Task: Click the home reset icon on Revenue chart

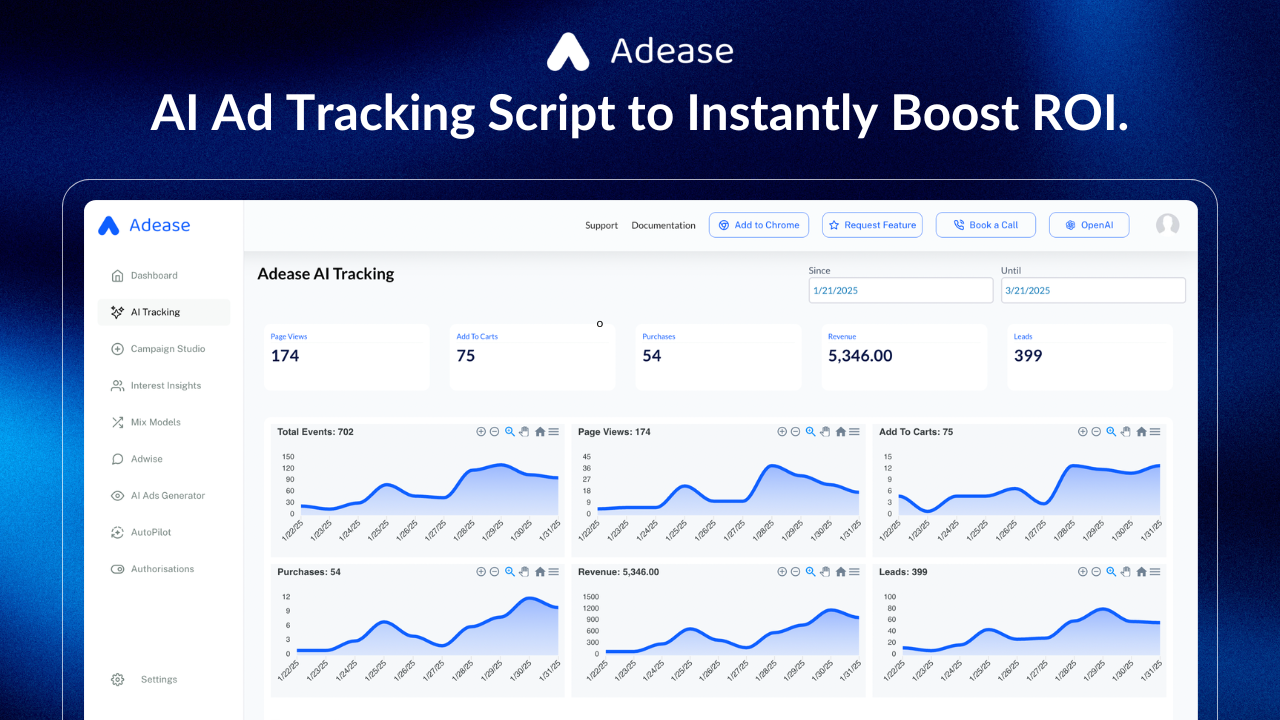Action: 840,571
